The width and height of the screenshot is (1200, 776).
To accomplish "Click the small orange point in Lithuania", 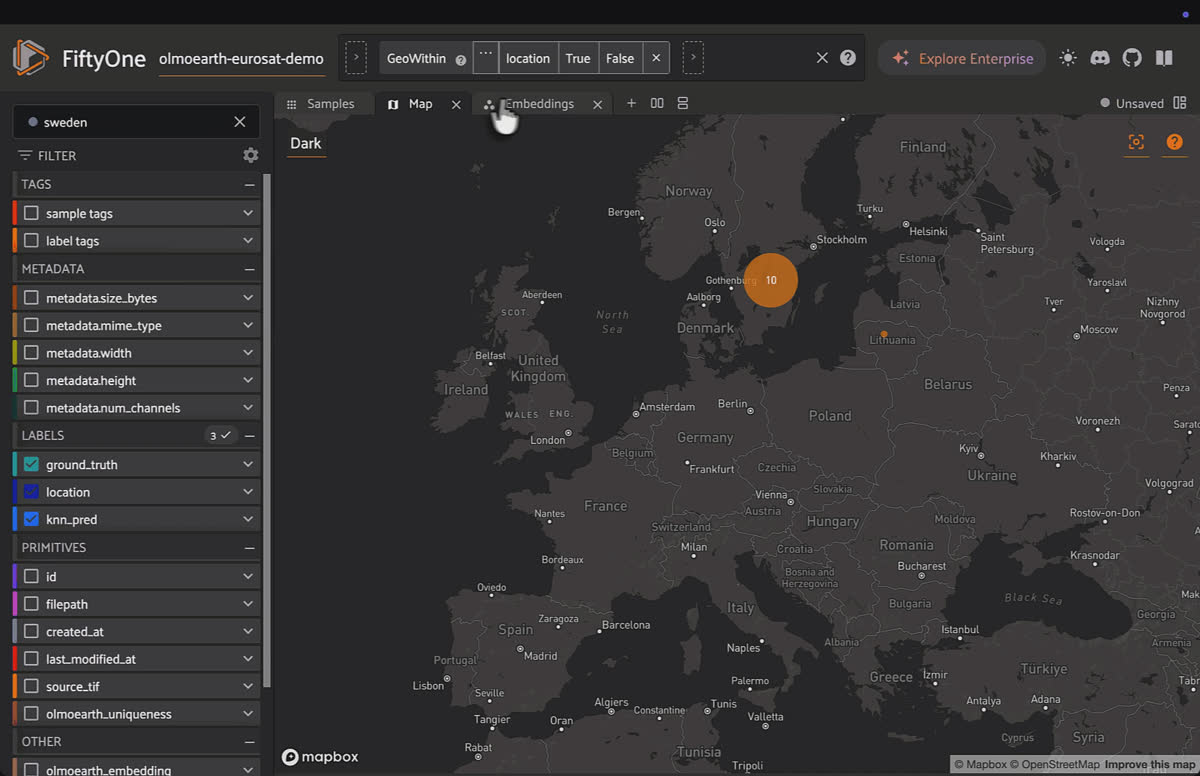I will 884,334.
